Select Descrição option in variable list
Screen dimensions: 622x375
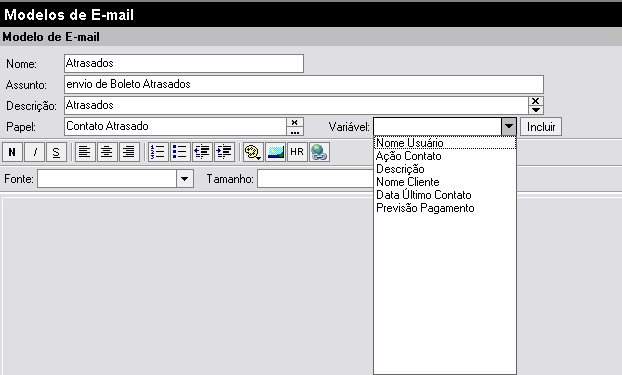(445, 169)
